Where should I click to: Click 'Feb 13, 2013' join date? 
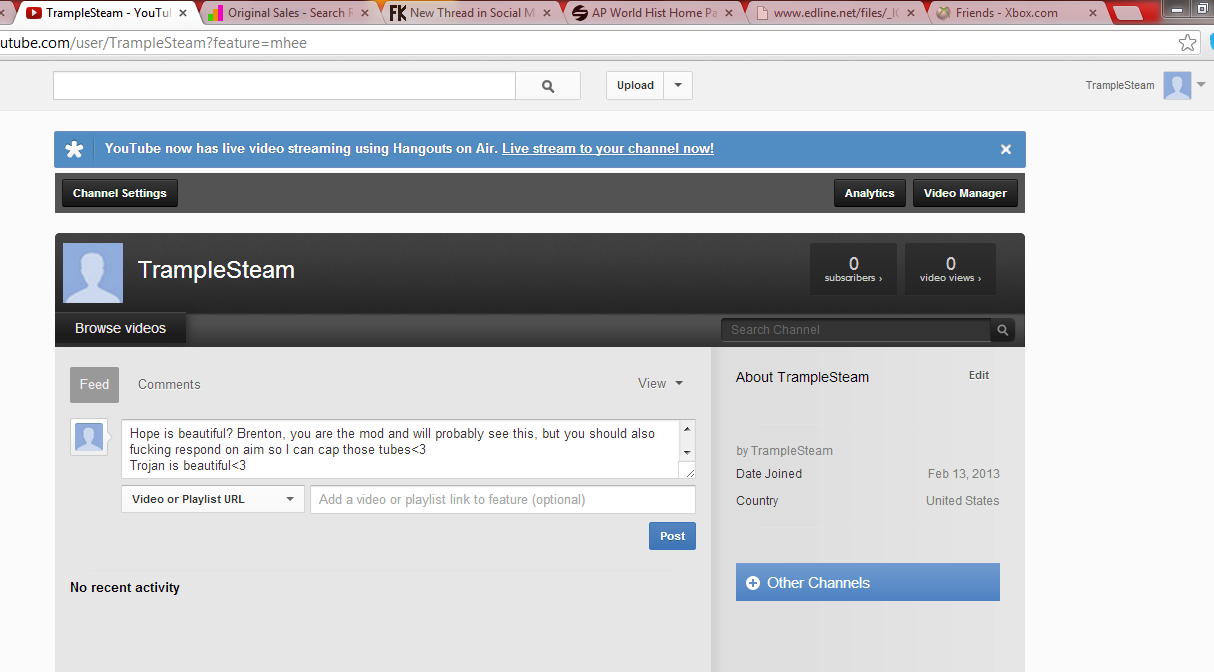click(x=964, y=474)
